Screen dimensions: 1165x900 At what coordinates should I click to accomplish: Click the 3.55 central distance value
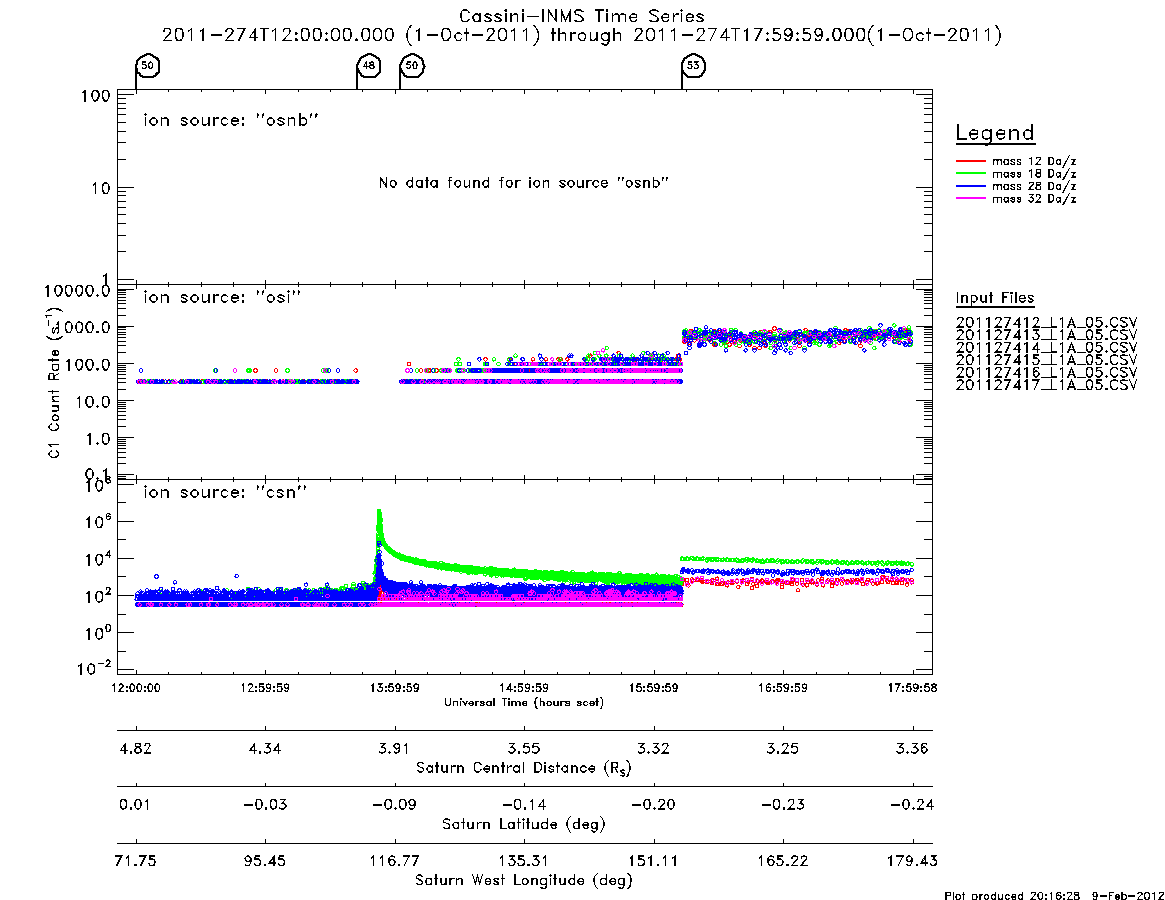click(524, 748)
